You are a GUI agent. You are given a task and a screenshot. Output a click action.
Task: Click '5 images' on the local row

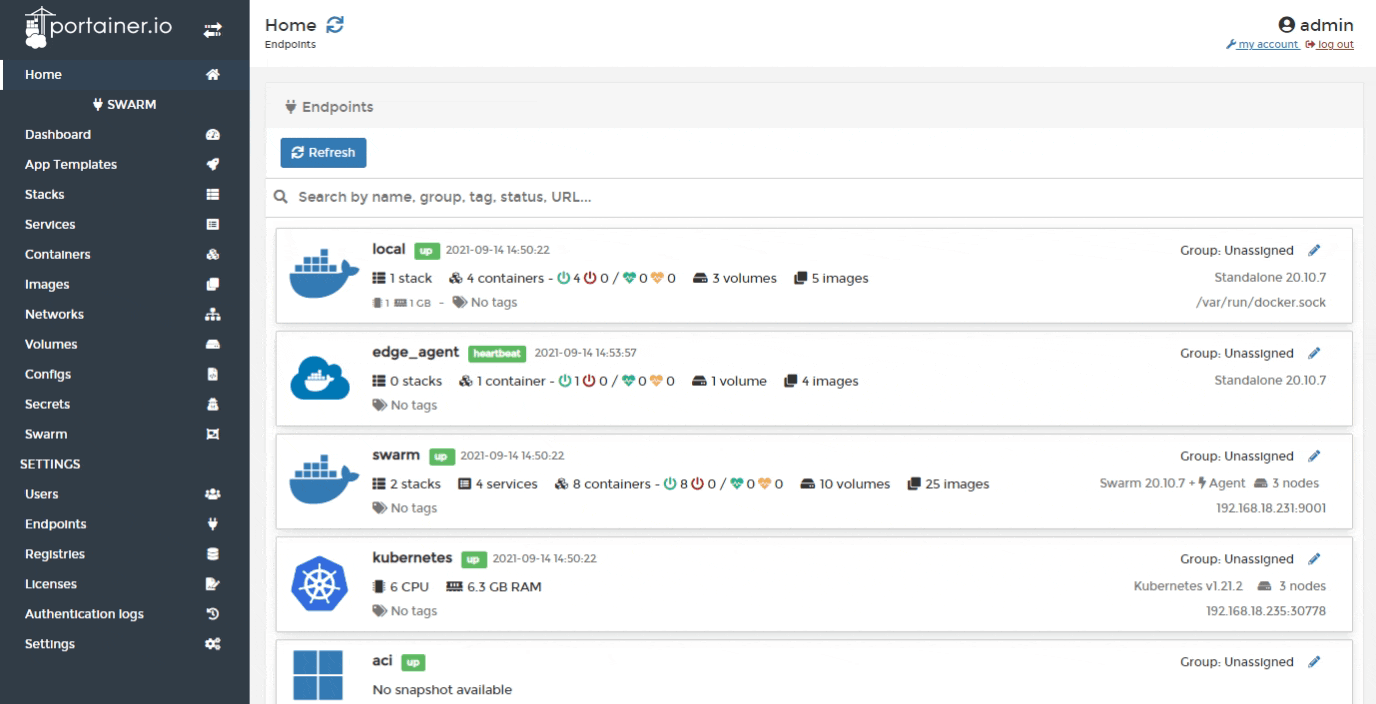(x=831, y=278)
